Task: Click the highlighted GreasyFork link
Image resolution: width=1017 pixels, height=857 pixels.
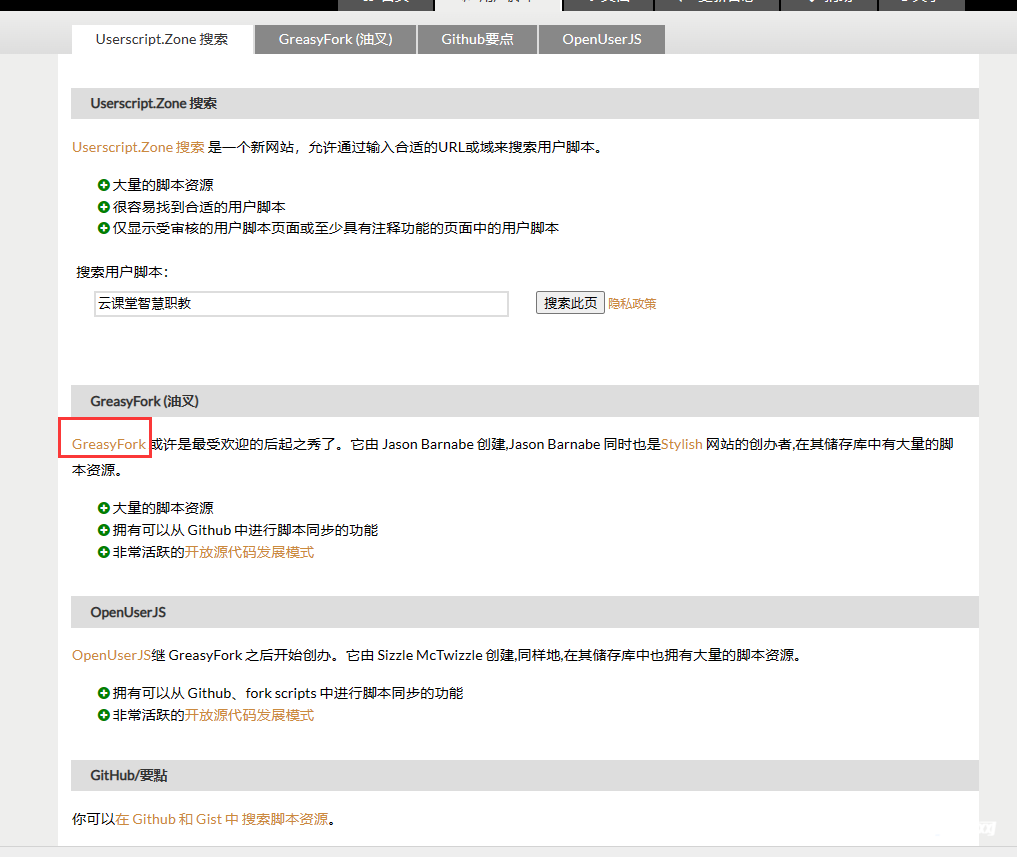Action: (x=103, y=443)
